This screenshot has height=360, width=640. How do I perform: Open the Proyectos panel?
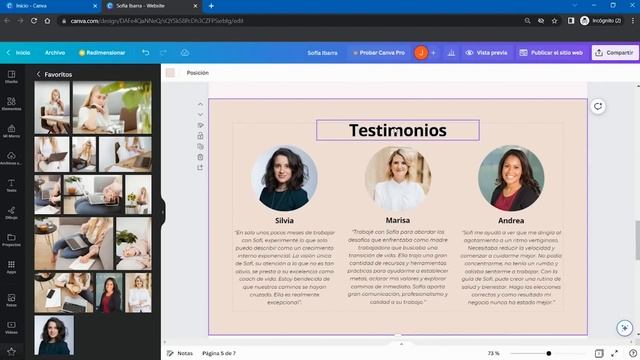tap(11, 240)
